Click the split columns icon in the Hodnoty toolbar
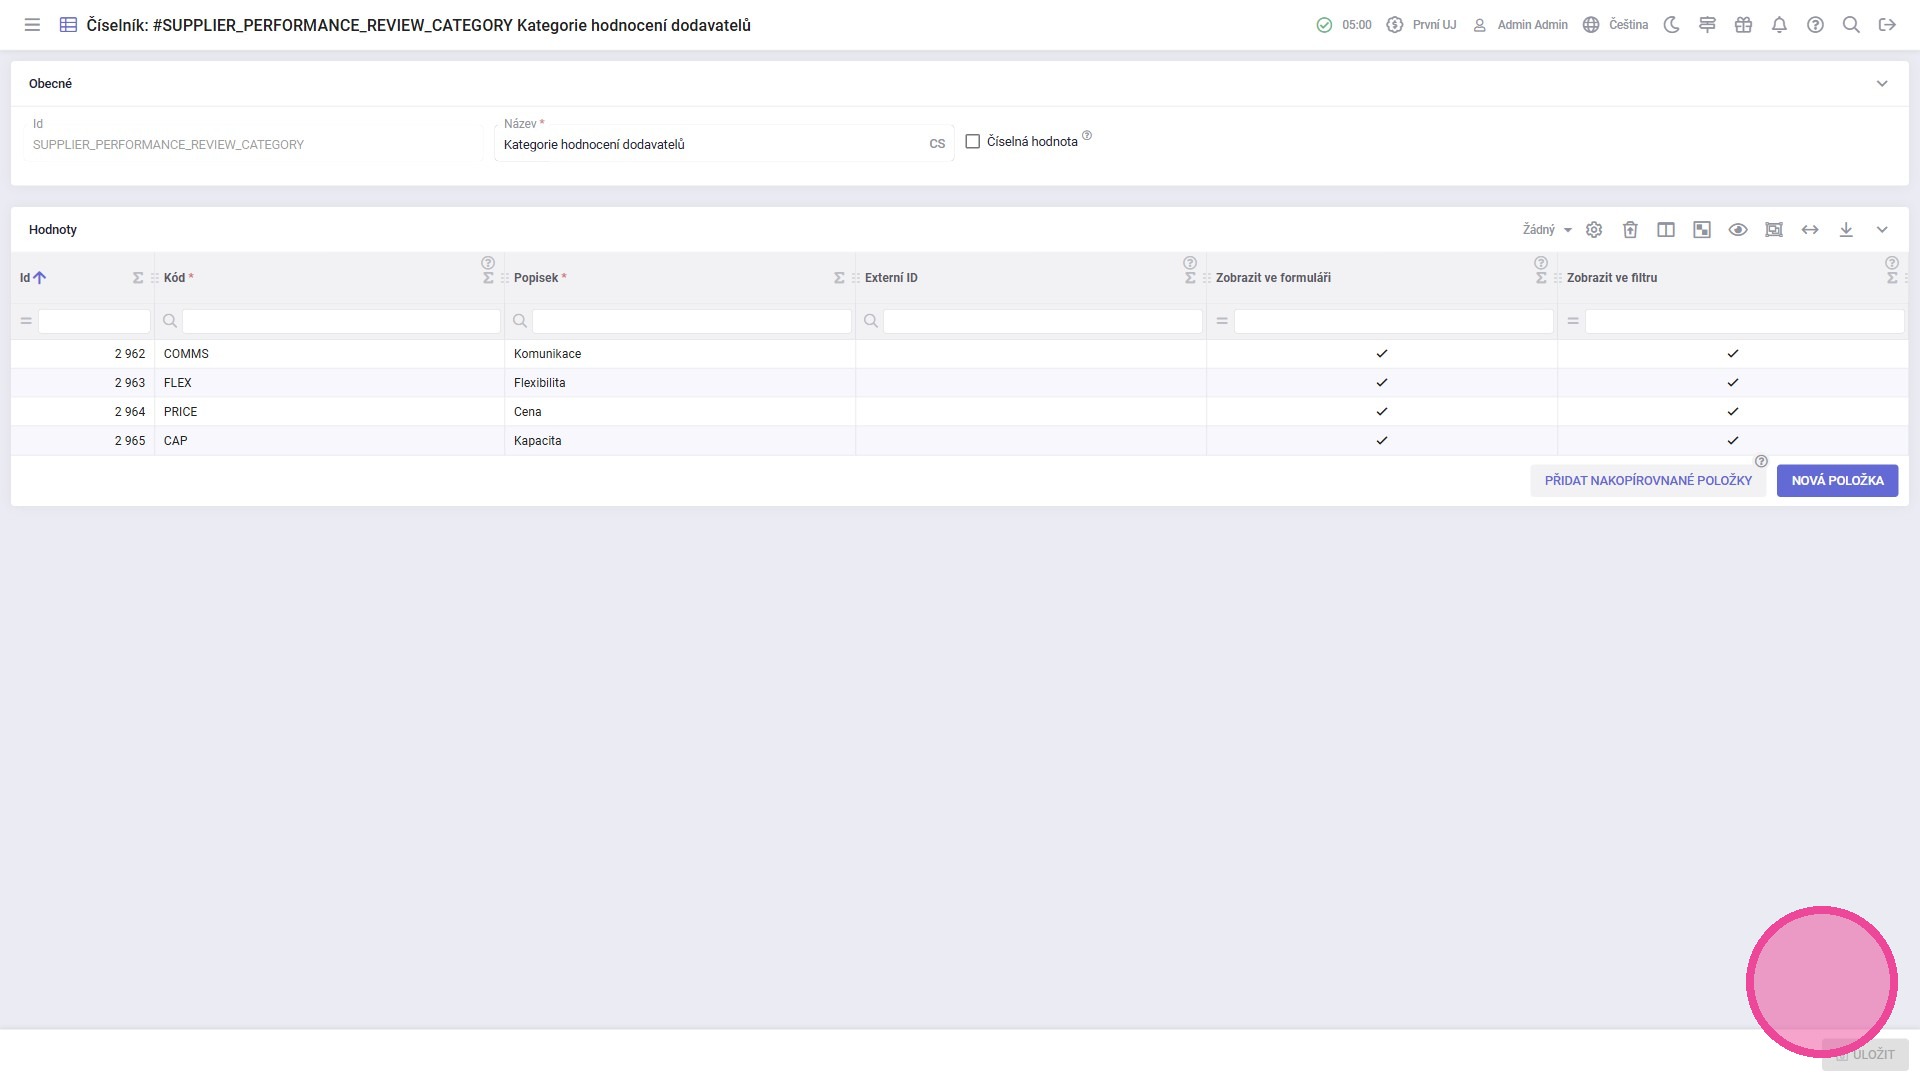Viewport: 1920px width, 1080px height. coord(1666,230)
